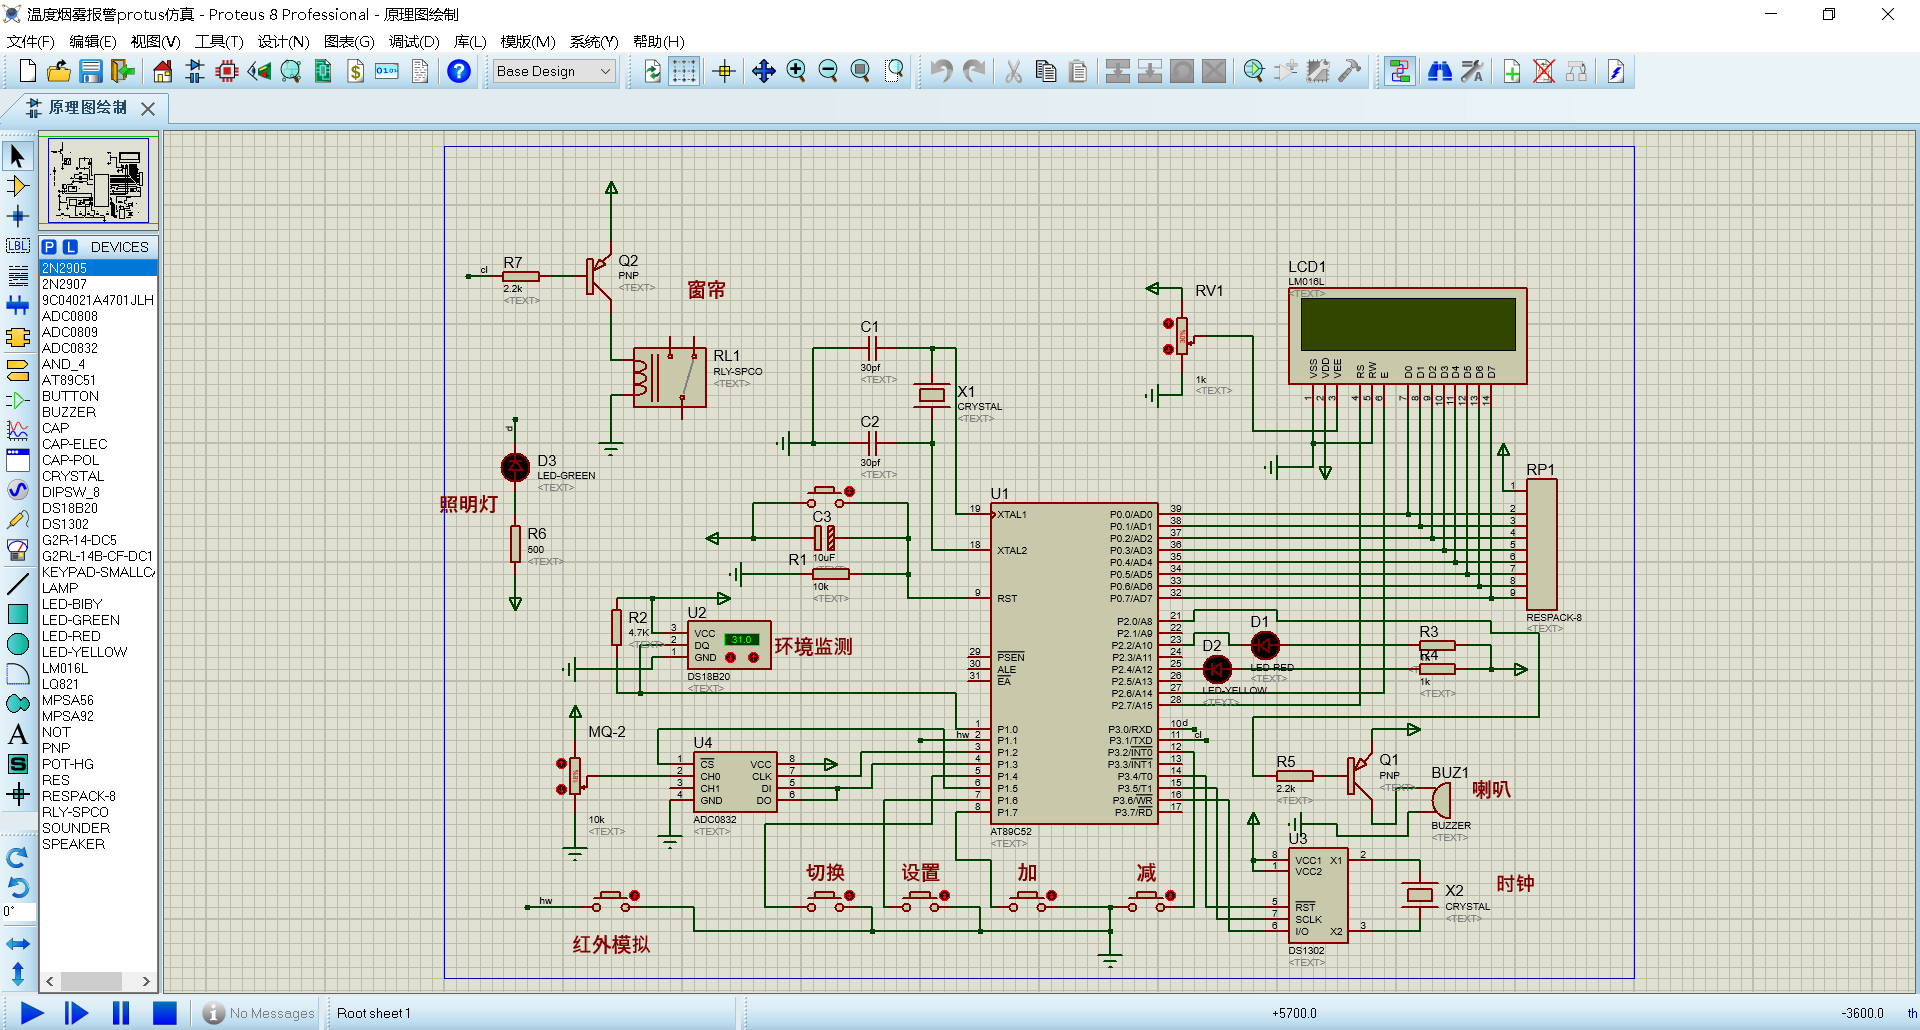Viewport: 1920px width, 1030px height.
Task: Zoom to selected area
Action: point(895,71)
